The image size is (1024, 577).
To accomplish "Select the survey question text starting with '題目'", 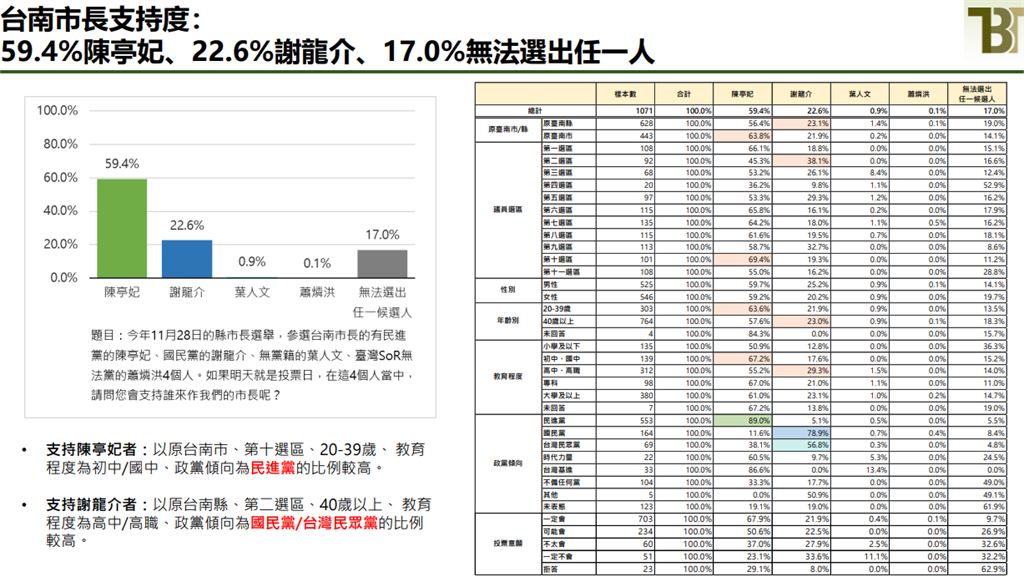I will tap(251, 365).
